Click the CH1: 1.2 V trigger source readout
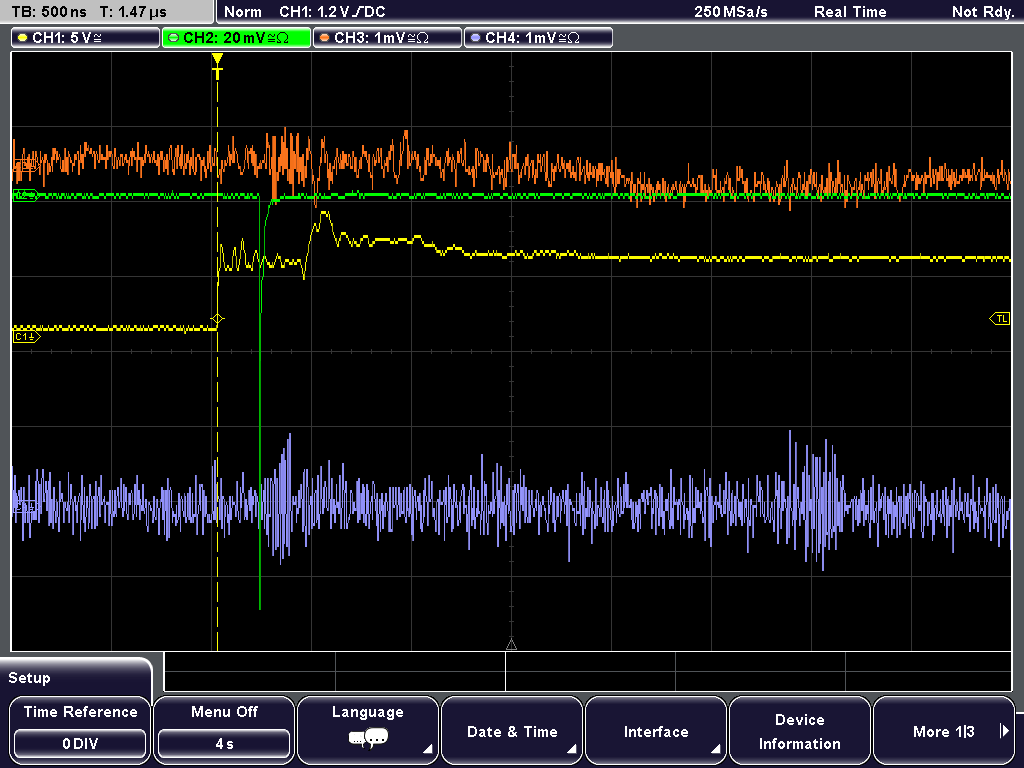This screenshot has height=768, width=1024. (332, 12)
